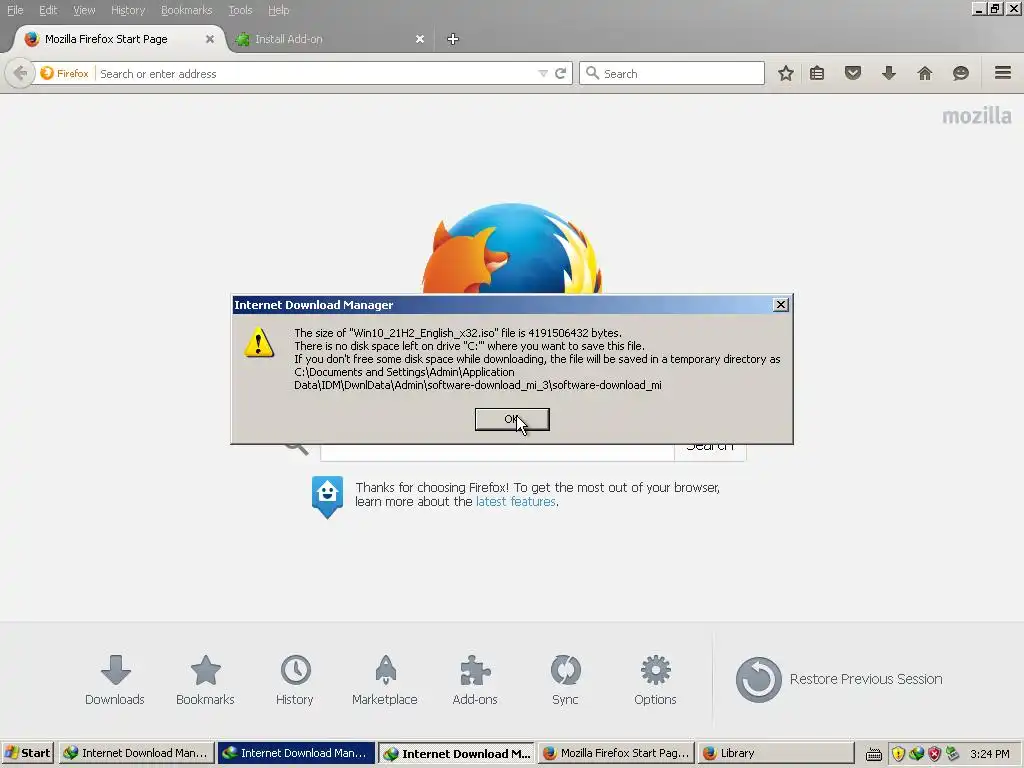
Task: Open the Edit menu
Action: pyautogui.click(x=48, y=10)
